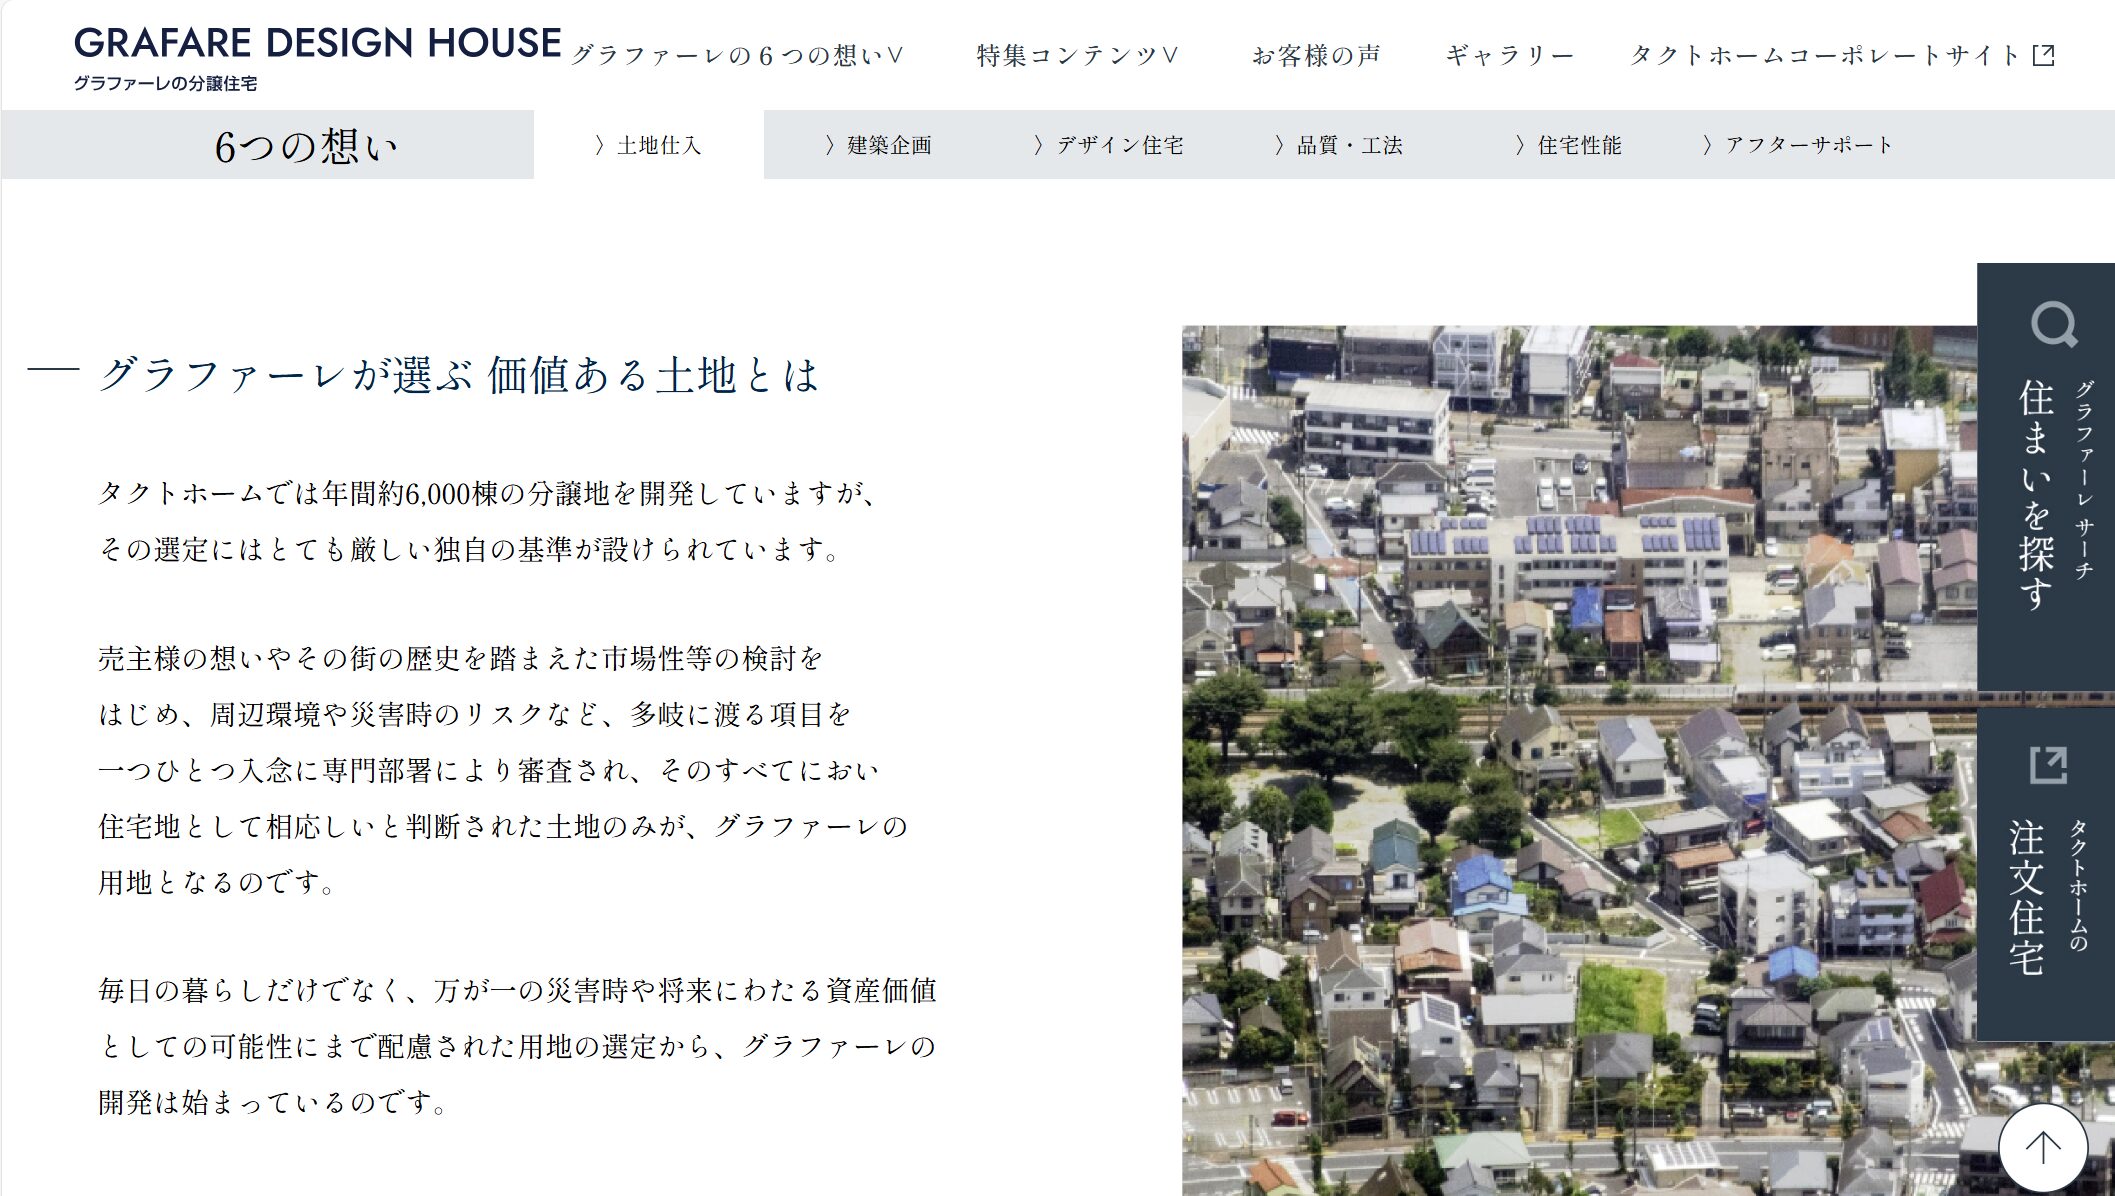Select the 品質・工法 tab

point(1349,146)
